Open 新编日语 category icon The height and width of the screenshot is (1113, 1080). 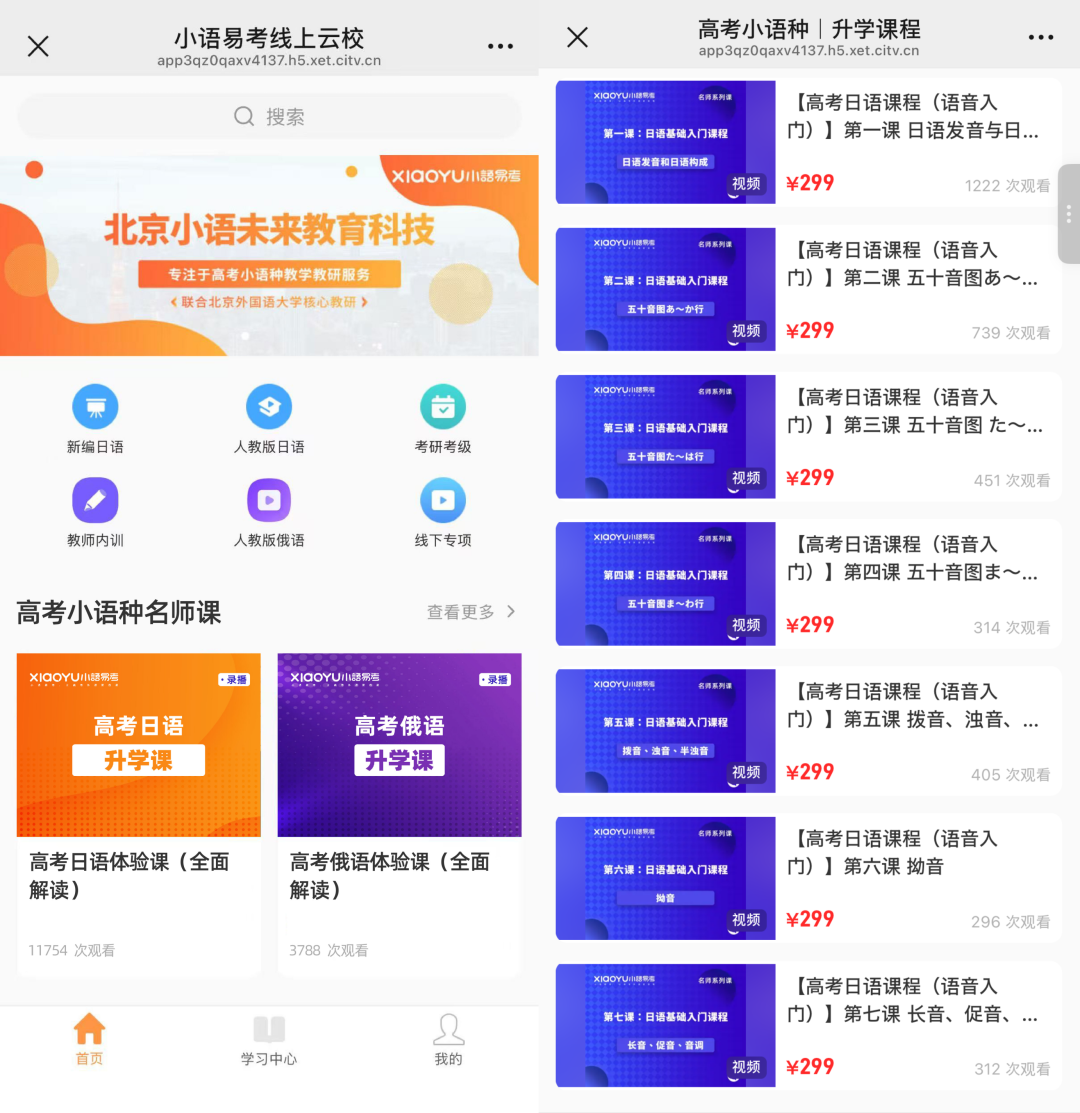[x=95, y=407]
